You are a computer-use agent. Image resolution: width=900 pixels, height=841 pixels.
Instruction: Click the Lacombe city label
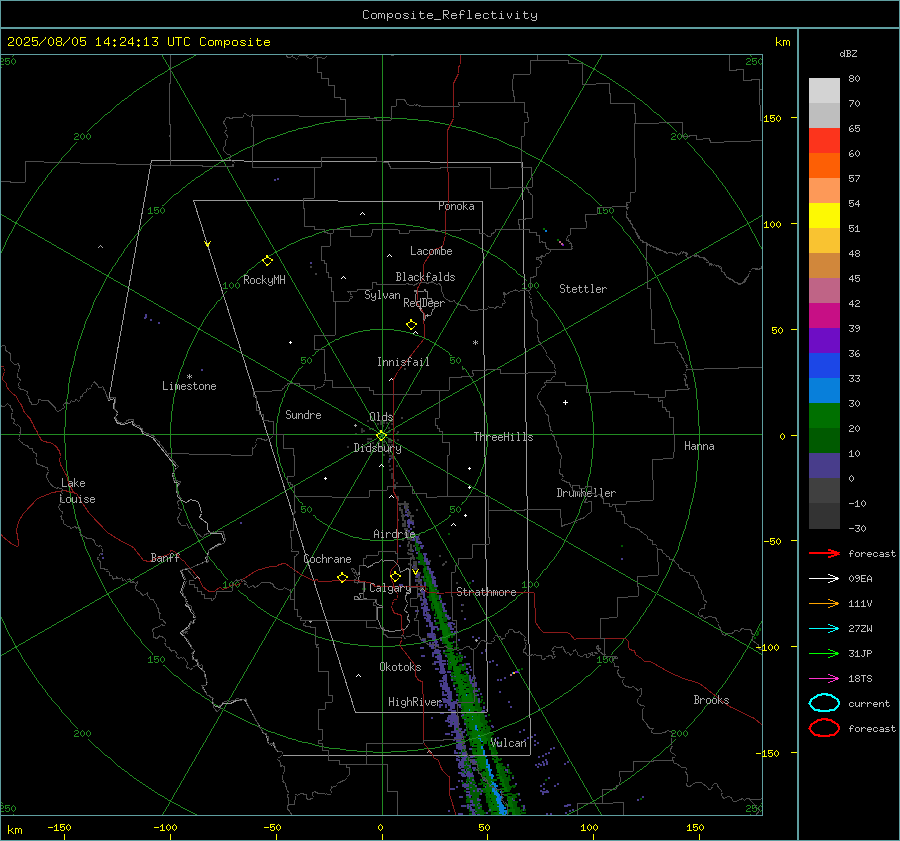click(431, 251)
